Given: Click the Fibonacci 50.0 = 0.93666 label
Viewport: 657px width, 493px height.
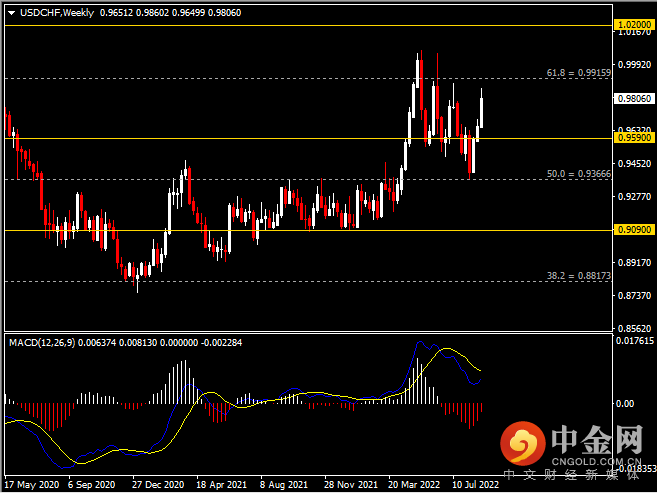Looking at the screenshot, I should pos(579,174).
